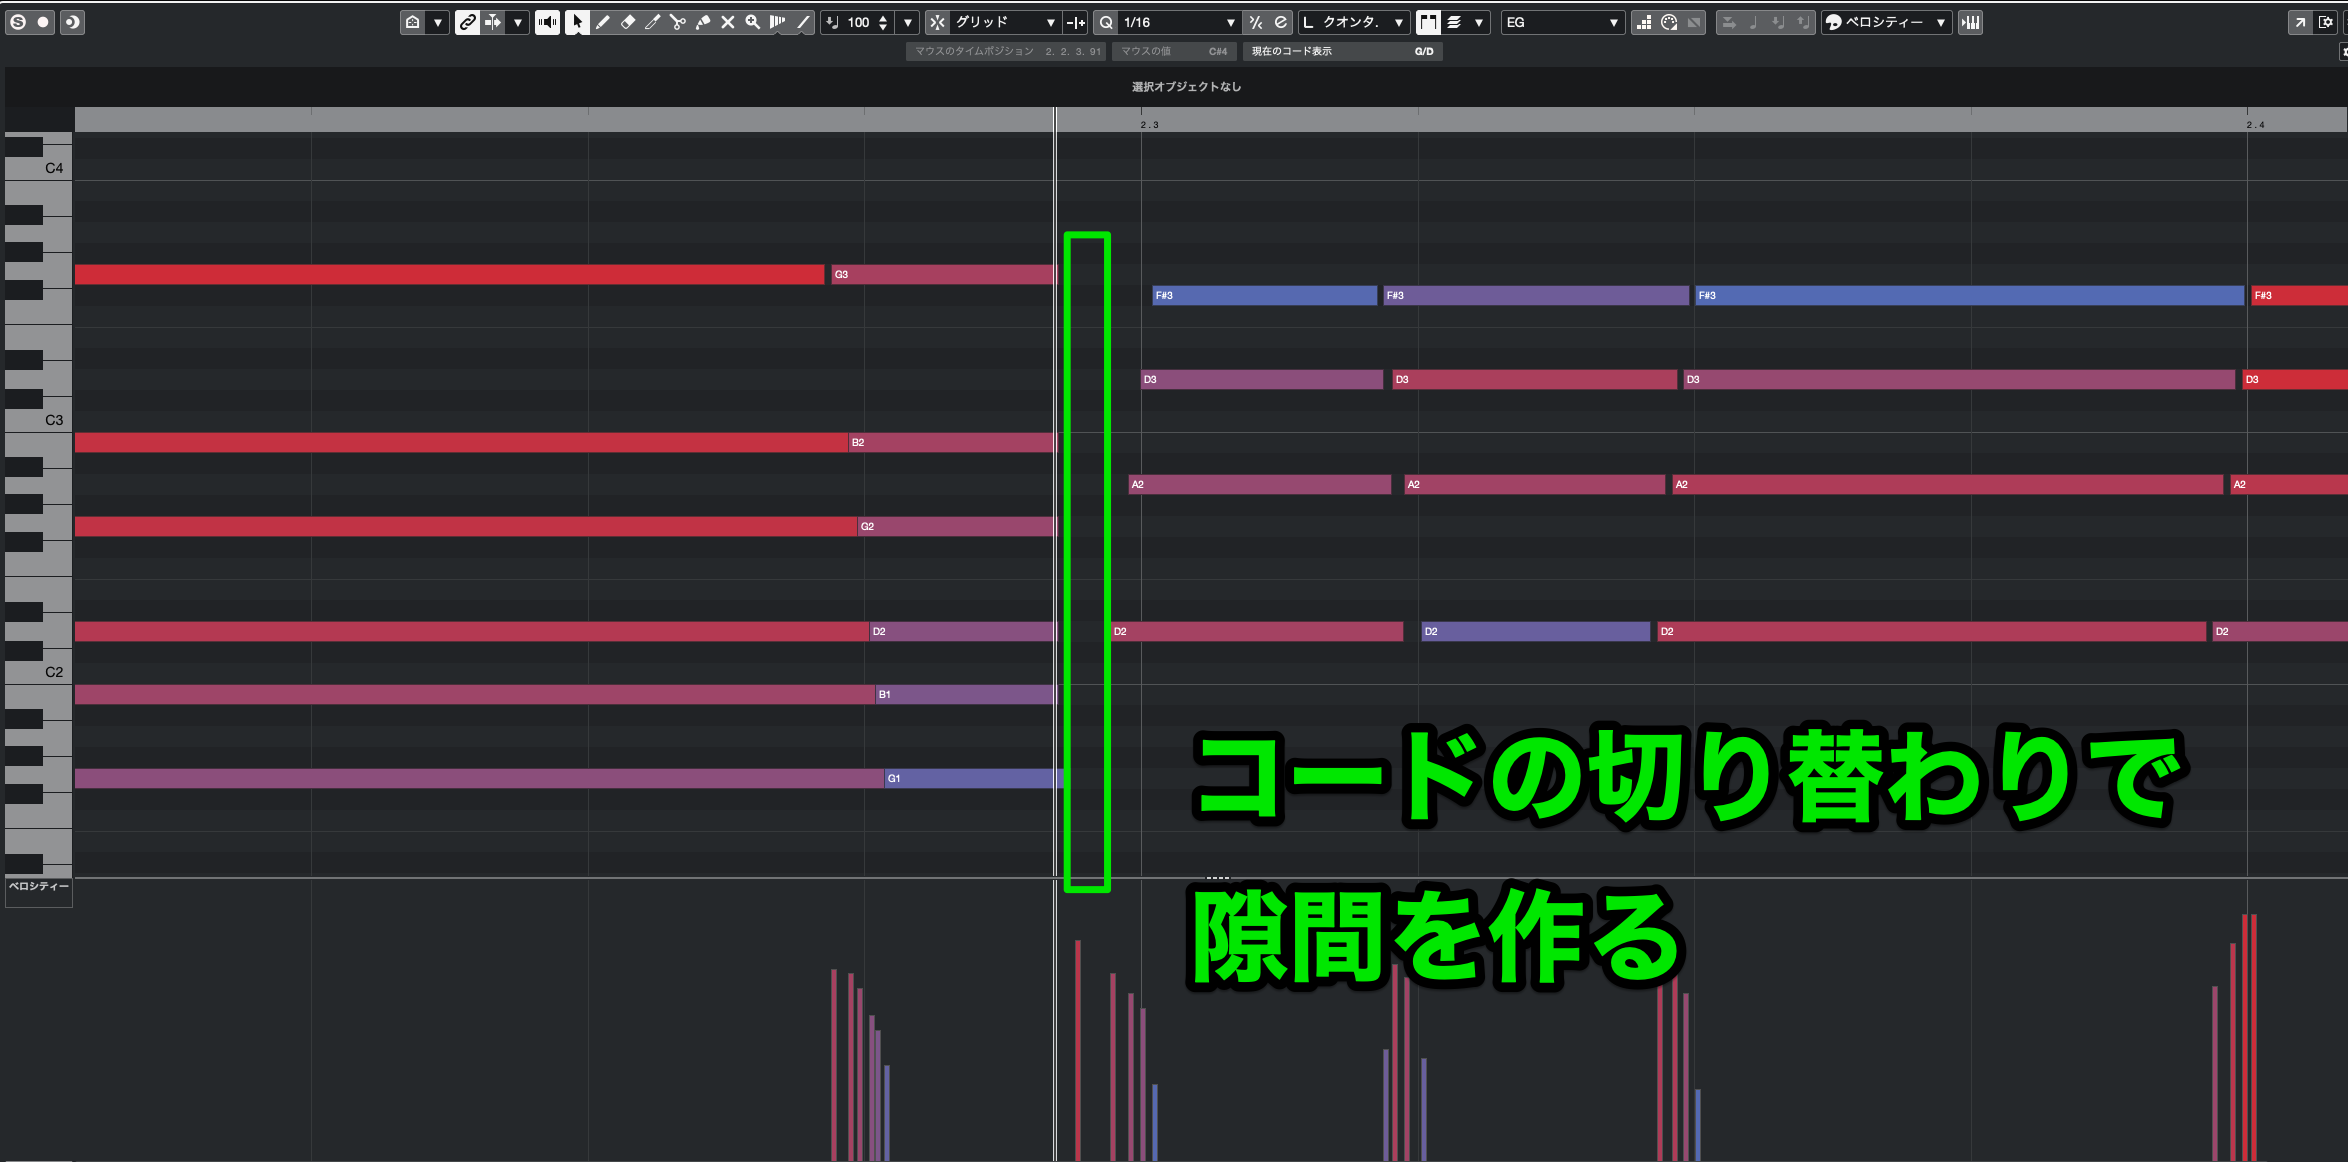Open event colors ベロシティー dropdown

pyautogui.click(x=1886, y=22)
